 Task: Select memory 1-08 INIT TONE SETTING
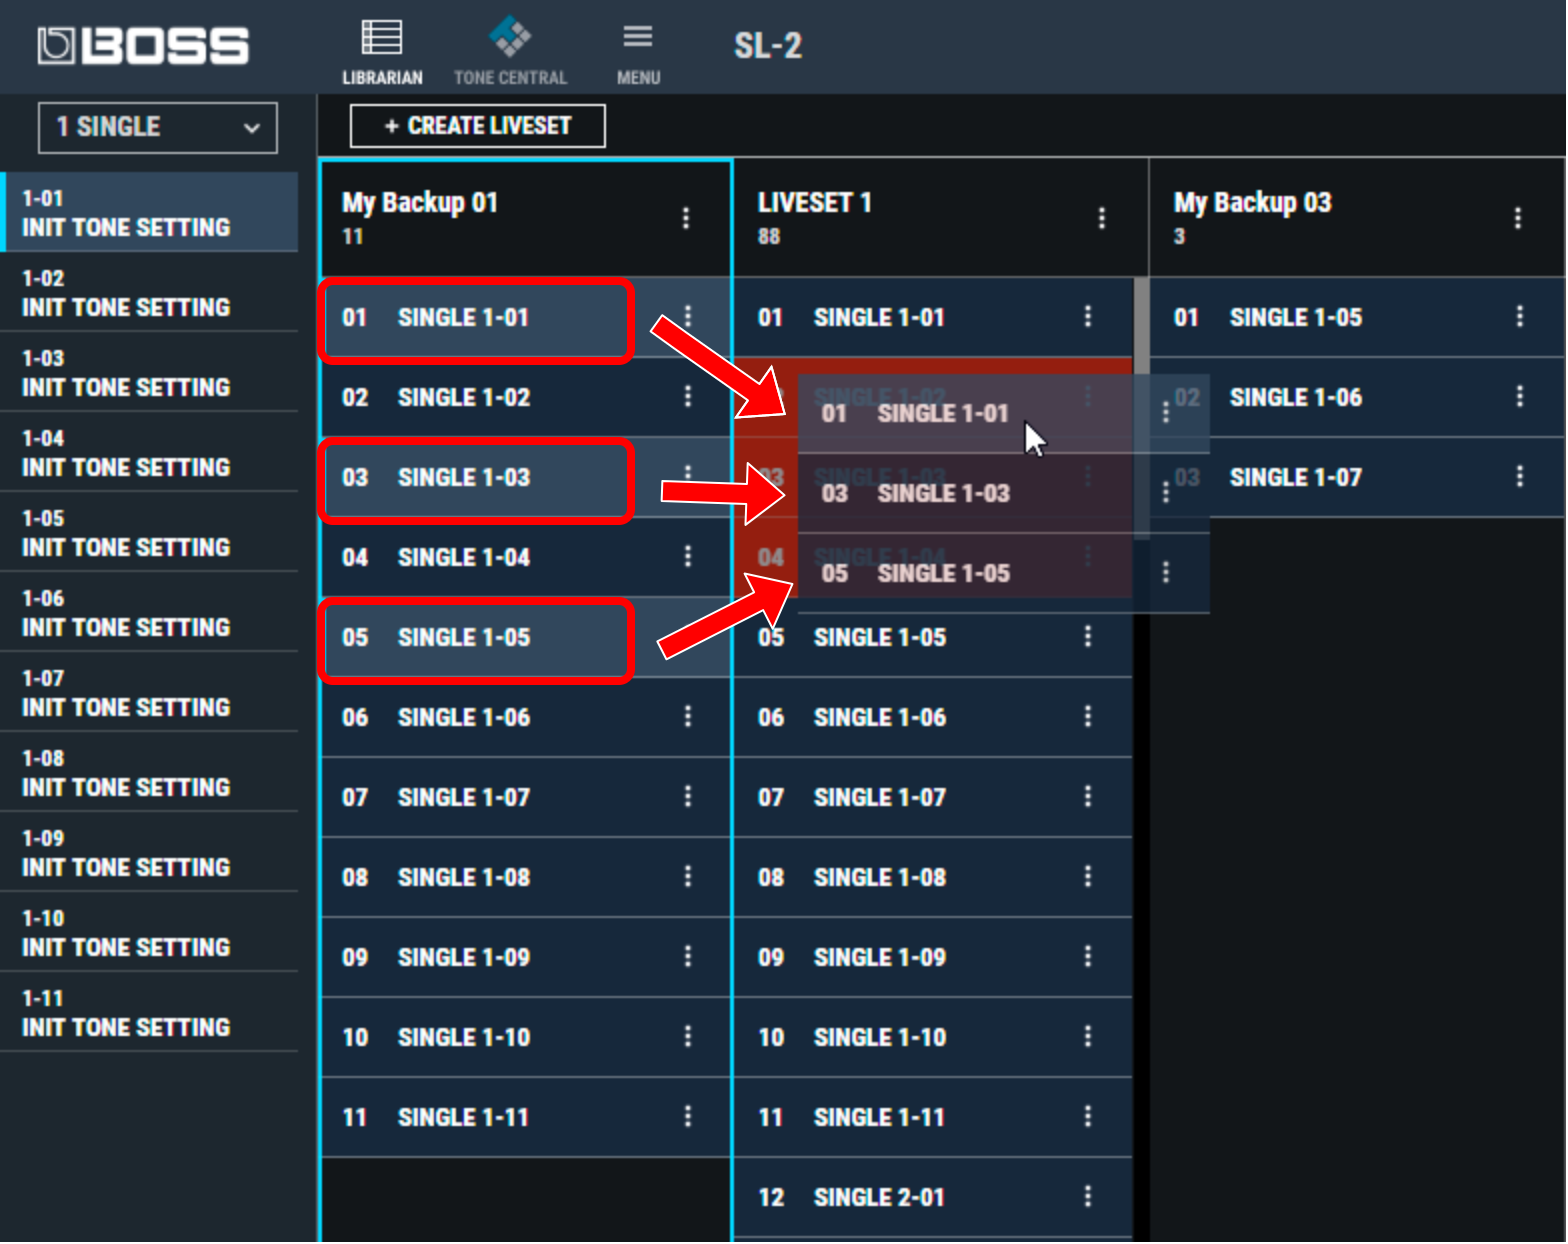coord(150,772)
